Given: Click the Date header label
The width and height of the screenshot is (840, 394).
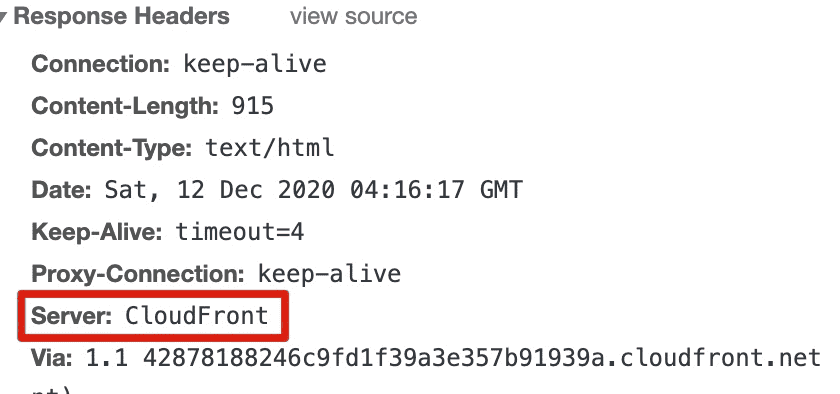Looking at the screenshot, I should pyautogui.click(x=62, y=190).
